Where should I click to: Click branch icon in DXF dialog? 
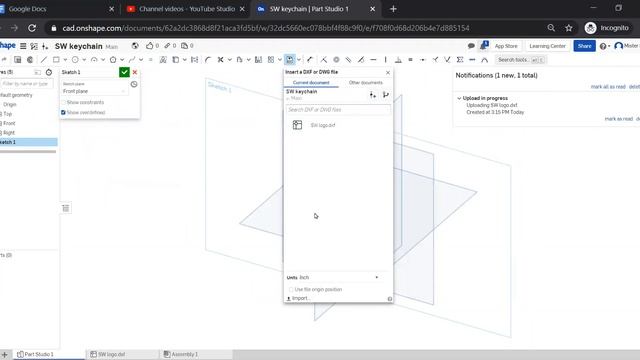click(386, 95)
